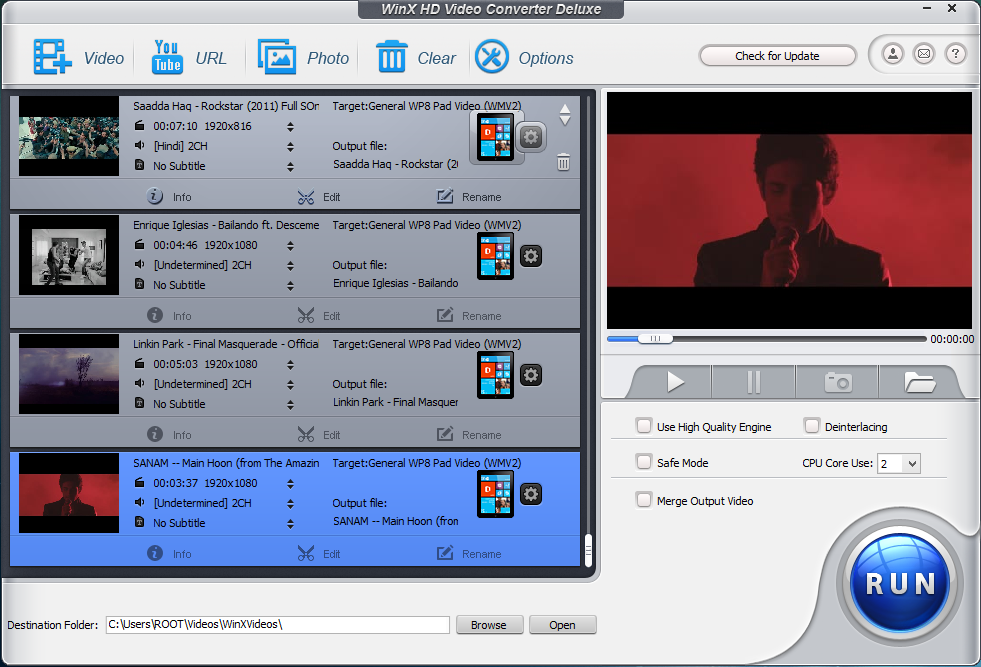Open output settings gear for SANAM

coord(531,494)
